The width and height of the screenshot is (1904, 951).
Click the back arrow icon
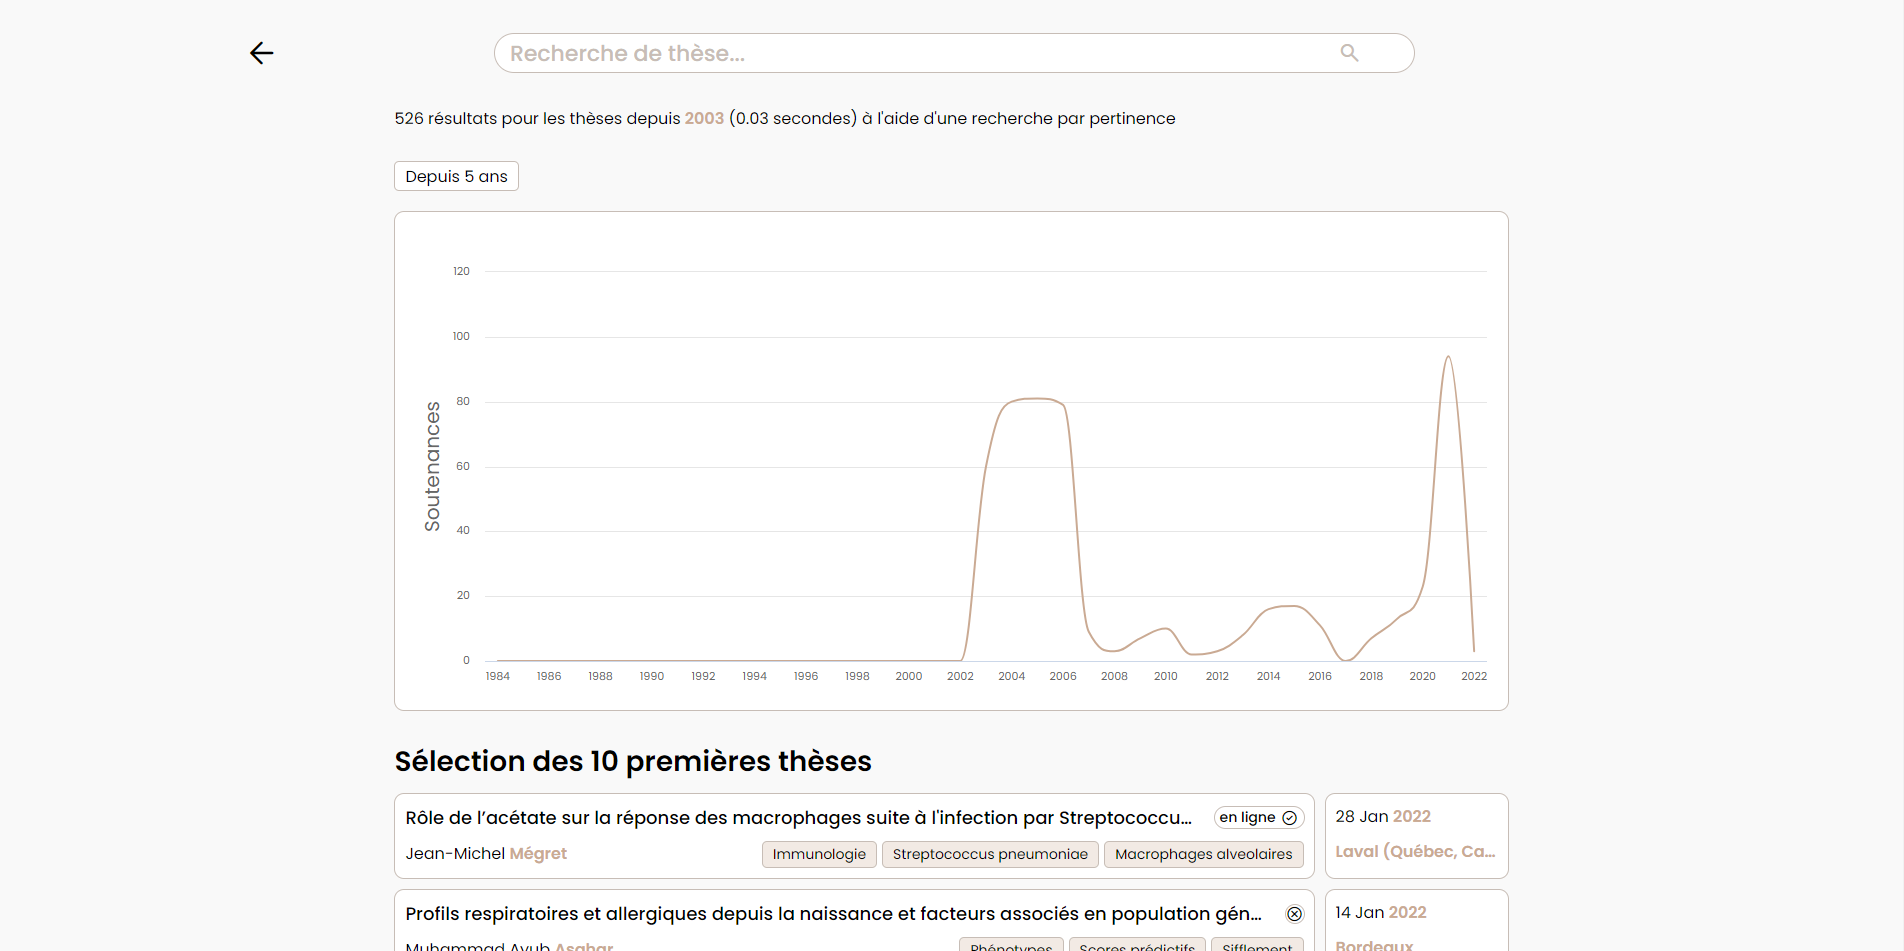(x=262, y=53)
